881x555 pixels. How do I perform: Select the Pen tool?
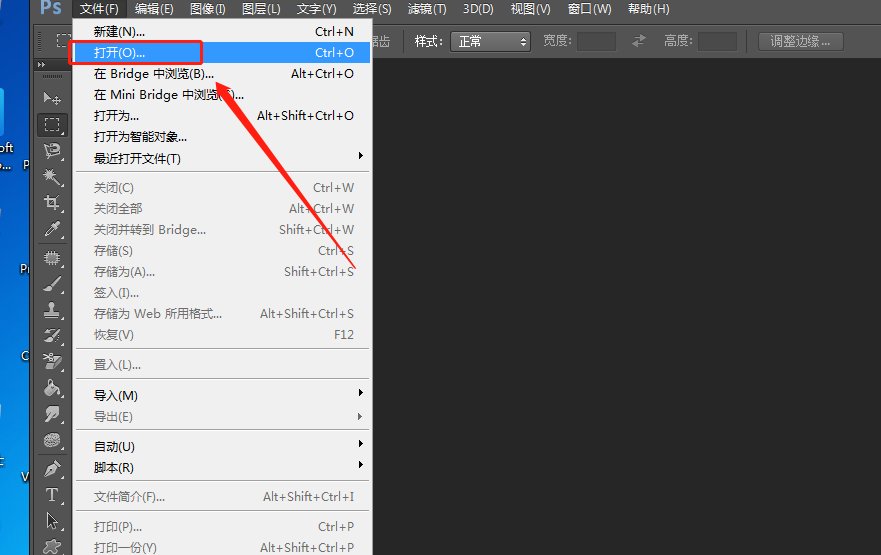[x=52, y=468]
